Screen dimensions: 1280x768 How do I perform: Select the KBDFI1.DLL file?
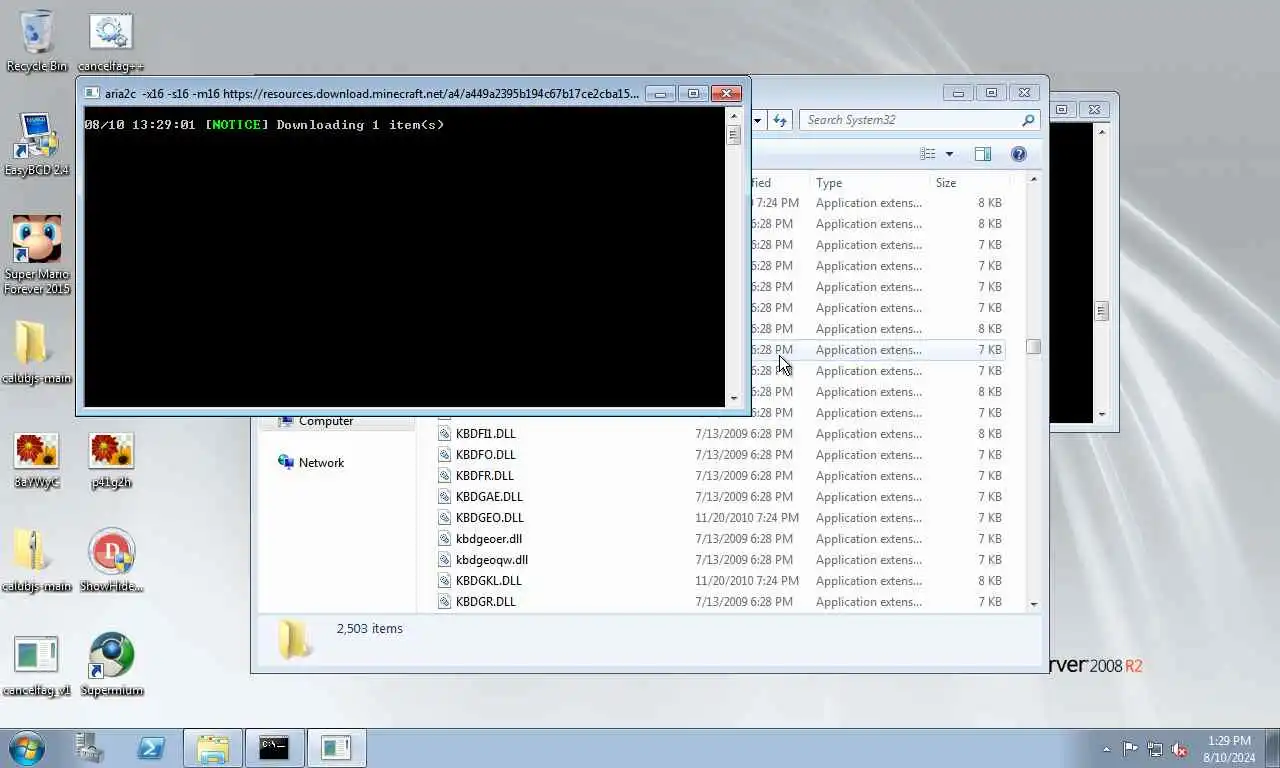coord(486,434)
